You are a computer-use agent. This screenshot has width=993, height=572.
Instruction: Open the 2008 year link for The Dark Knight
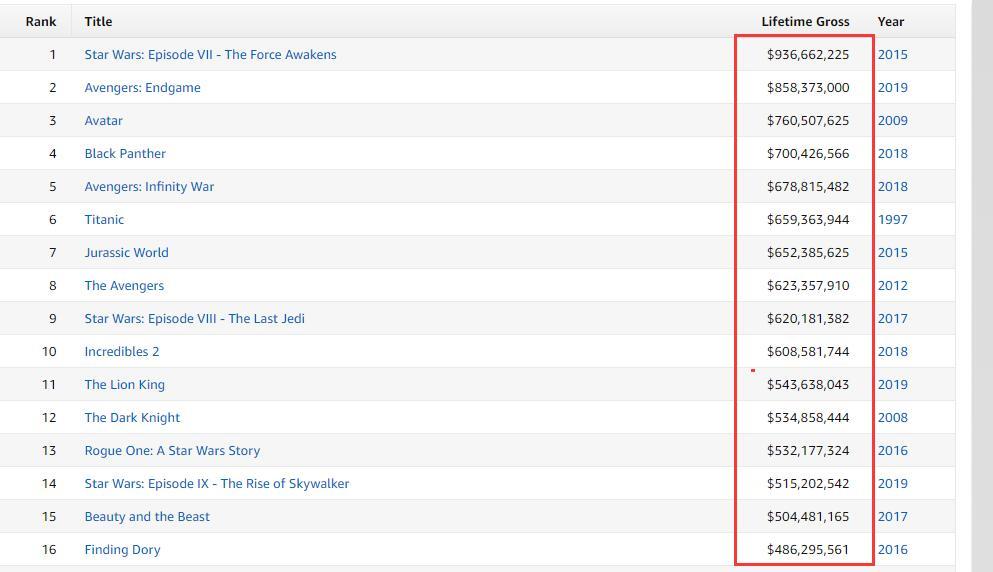pos(892,417)
